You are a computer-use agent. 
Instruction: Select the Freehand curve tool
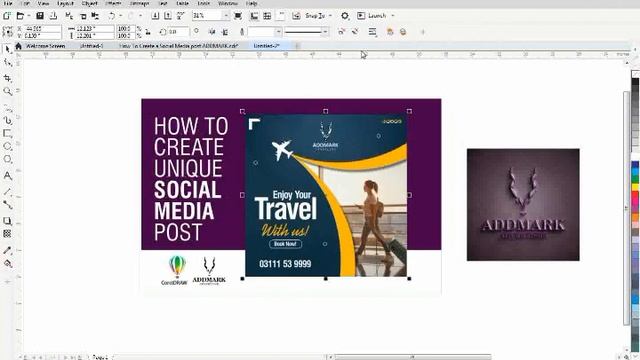tap(7, 108)
